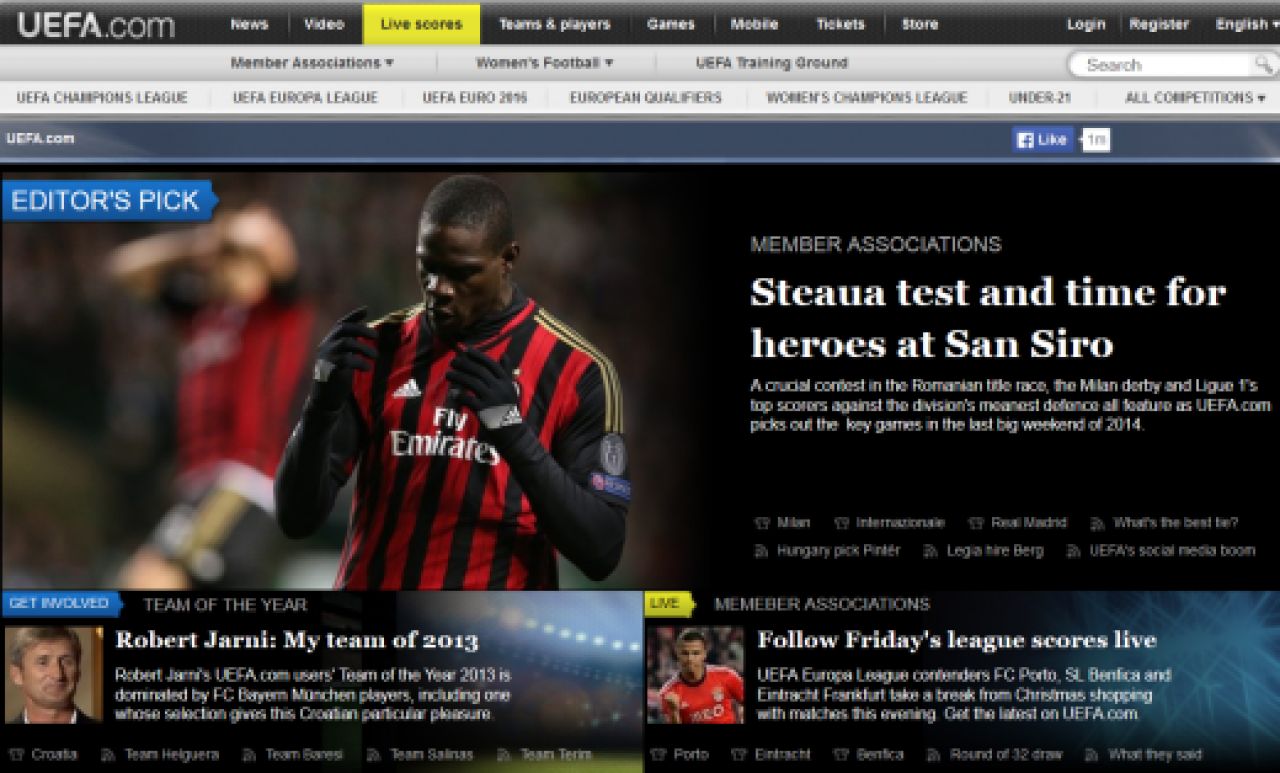
Task: Open Teams & players menu item
Action: [x=555, y=24]
